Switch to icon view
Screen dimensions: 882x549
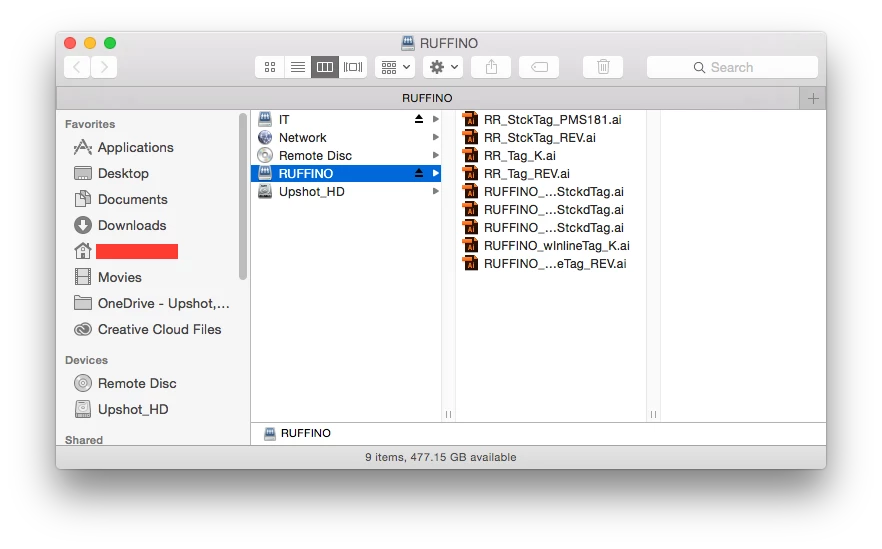coord(270,67)
